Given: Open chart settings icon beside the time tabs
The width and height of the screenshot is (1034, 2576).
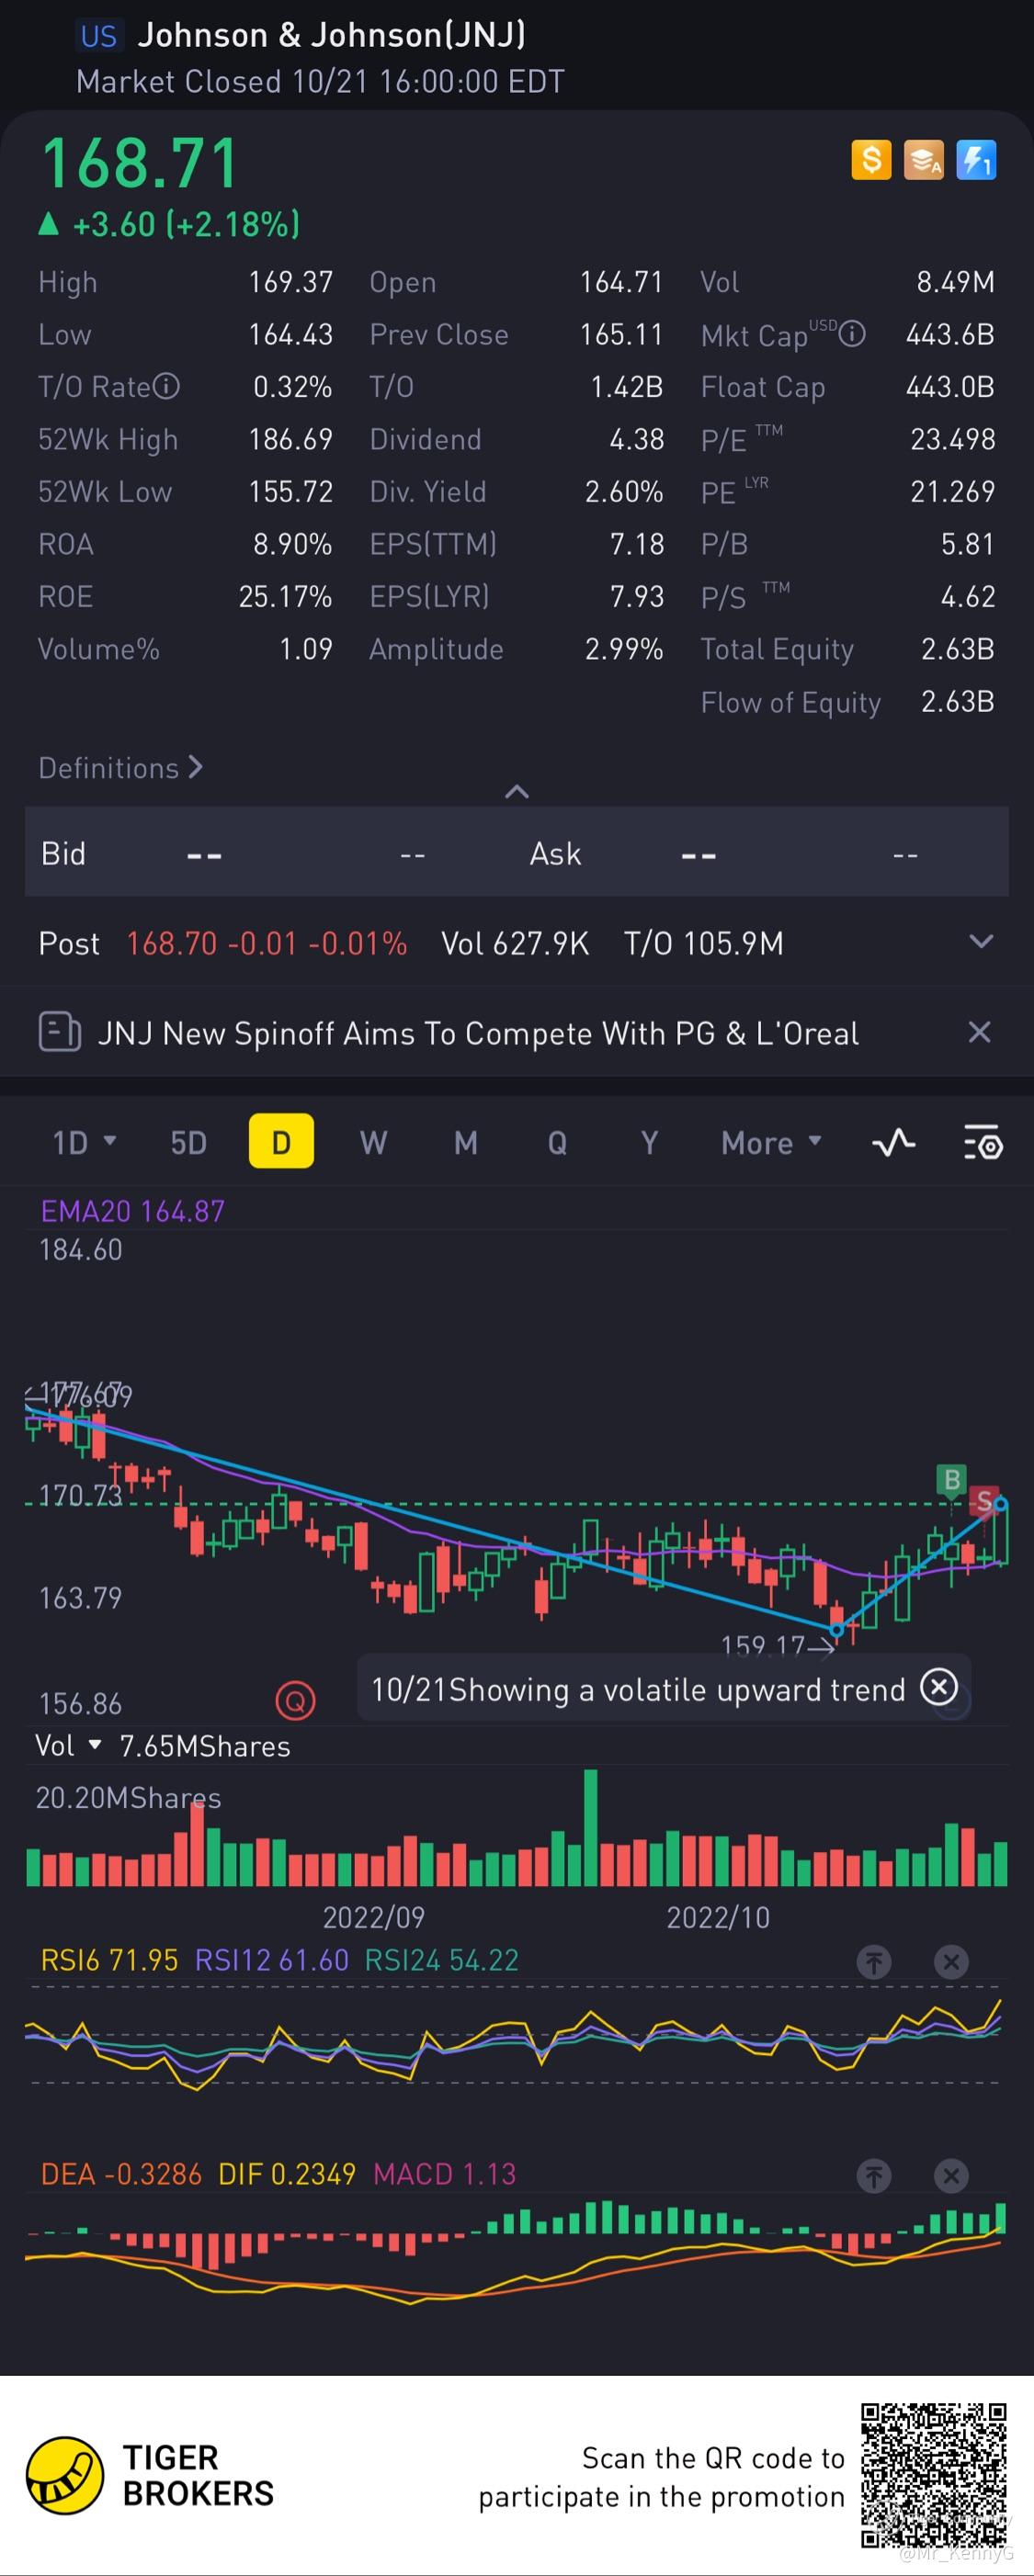Looking at the screenshot, I should 982,1142.
